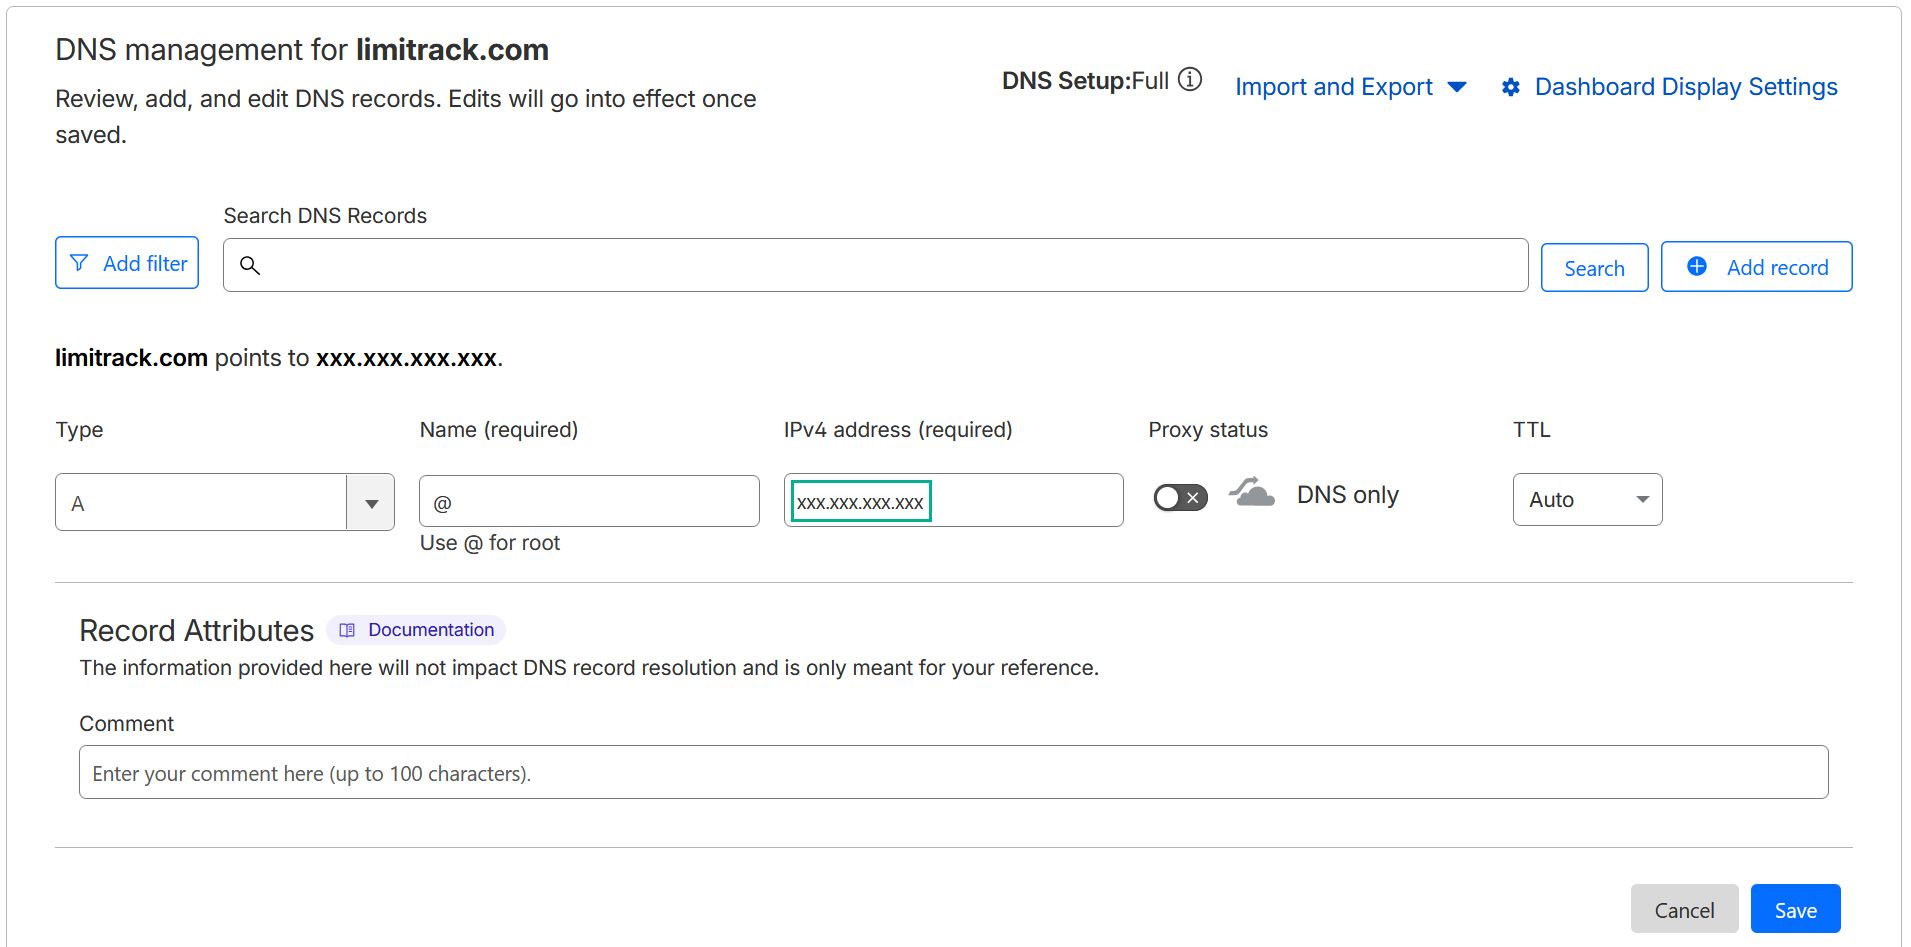Image resolution: width=1911 pixels, height=947 pixels.
Task: Click the funnel filter icon
Action: pos(79,263)
